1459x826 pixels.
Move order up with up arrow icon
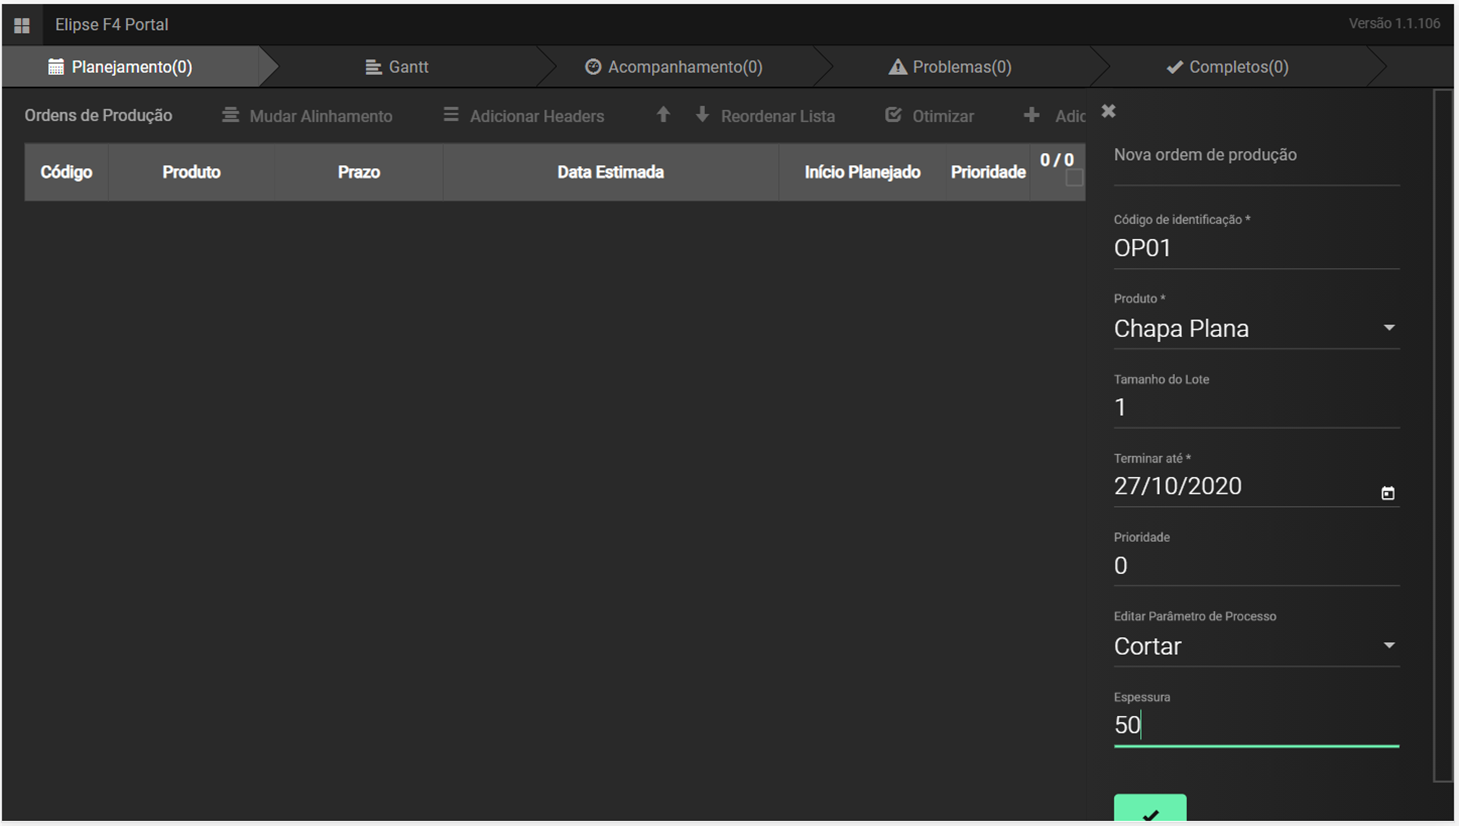coord(663,115)
